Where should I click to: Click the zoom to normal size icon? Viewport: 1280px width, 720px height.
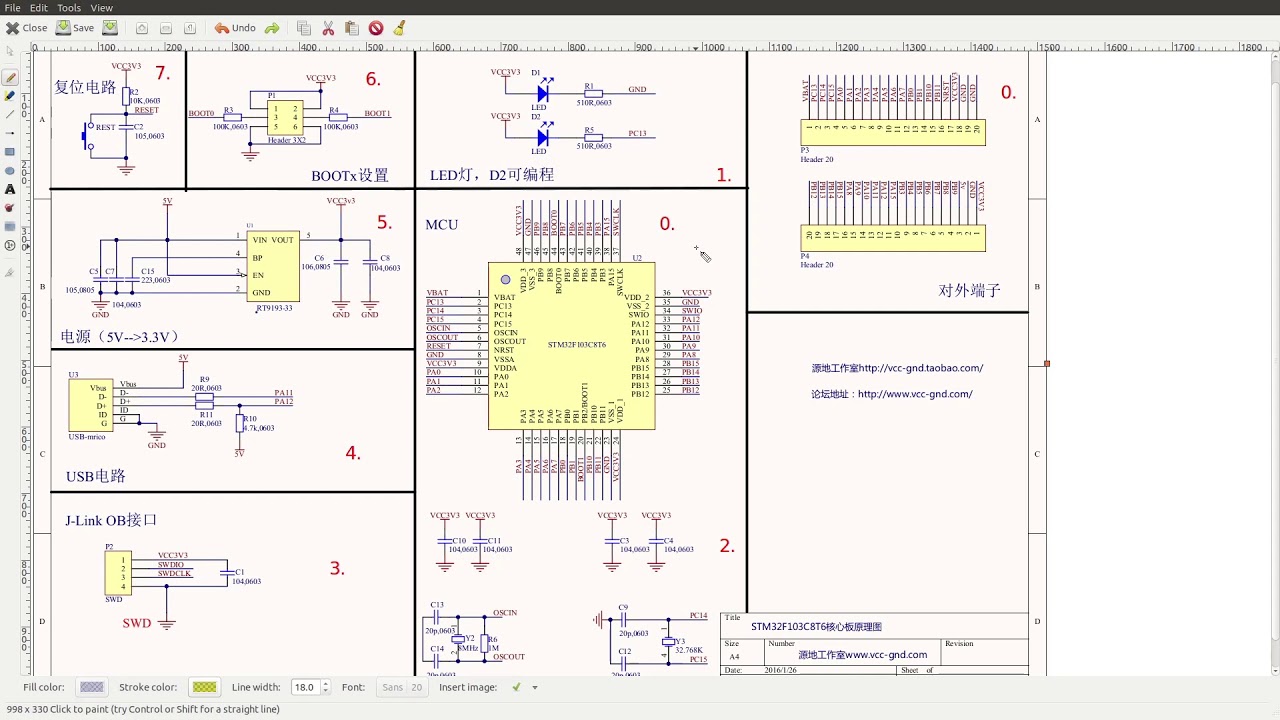pyautogui.click(x=190, y=28)
